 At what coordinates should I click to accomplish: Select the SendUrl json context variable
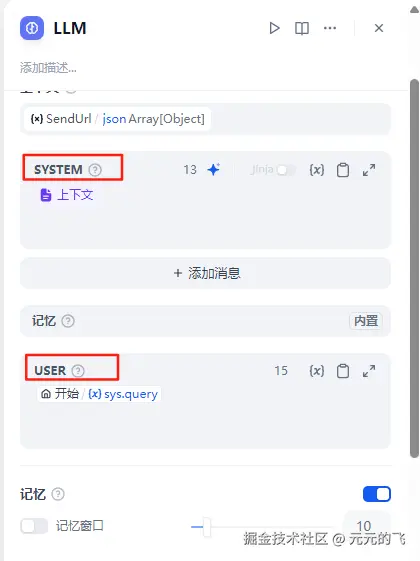pyautogui.click(x=117, y=119)
